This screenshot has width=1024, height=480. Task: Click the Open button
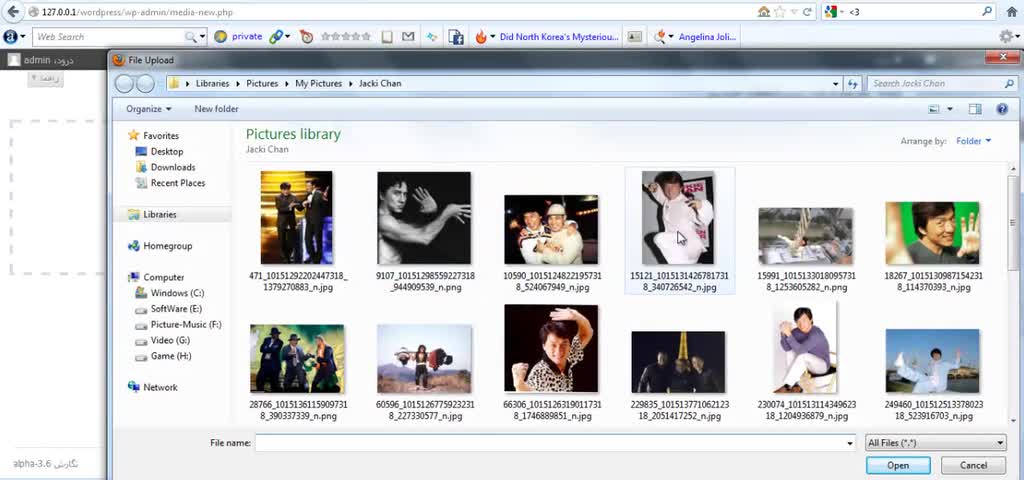tap(898, 466)
